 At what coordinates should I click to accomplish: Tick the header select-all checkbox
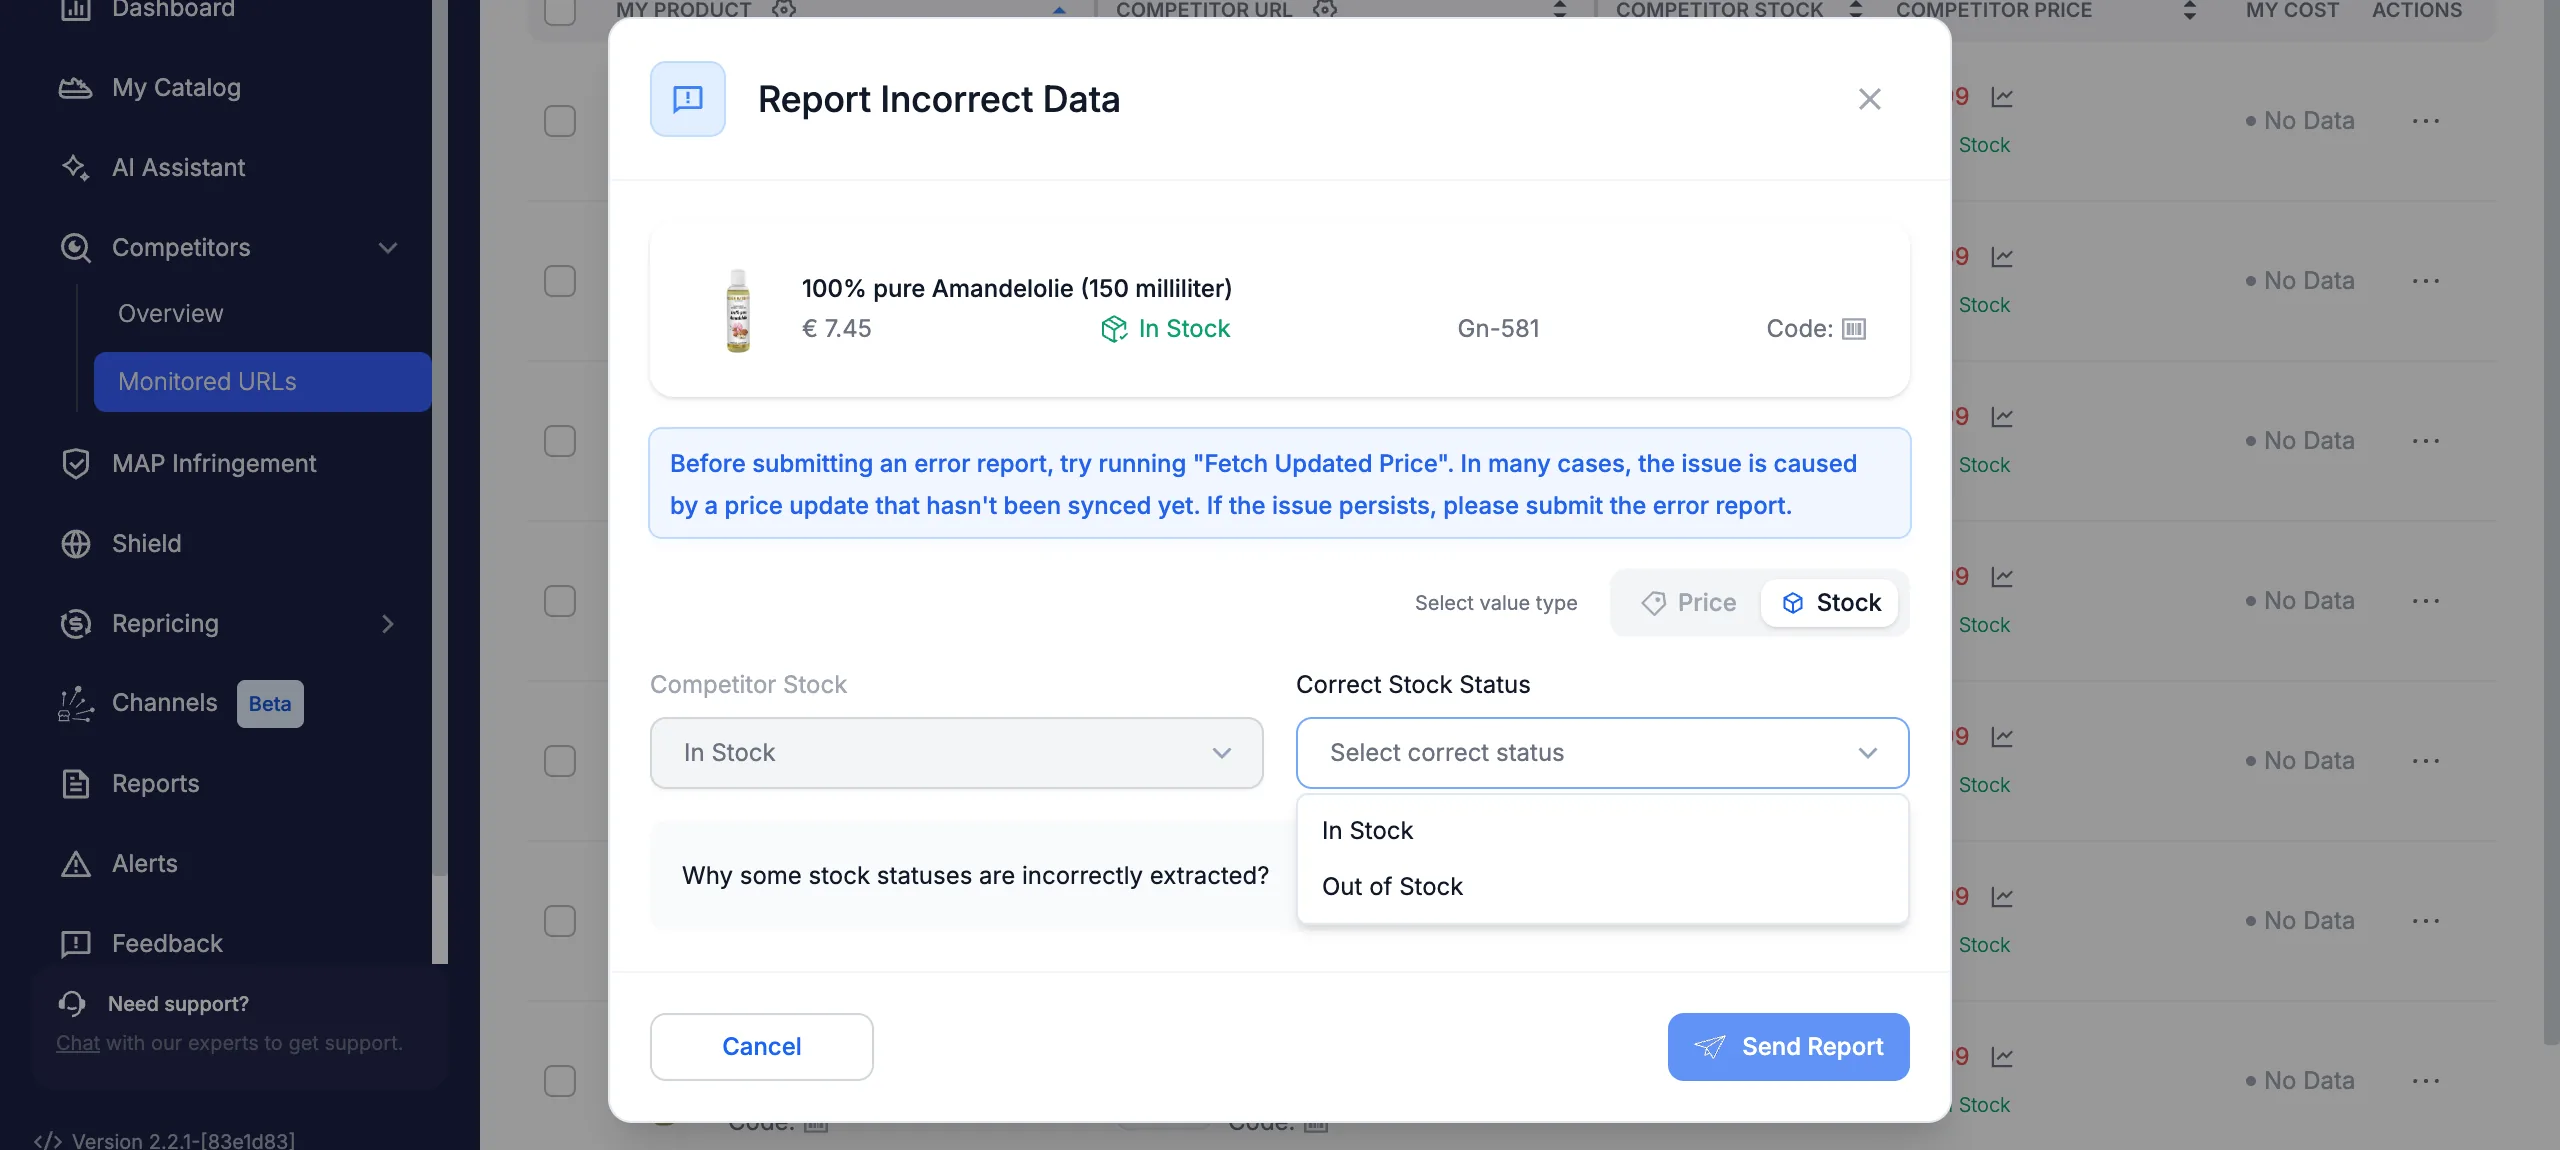point(560,10)
